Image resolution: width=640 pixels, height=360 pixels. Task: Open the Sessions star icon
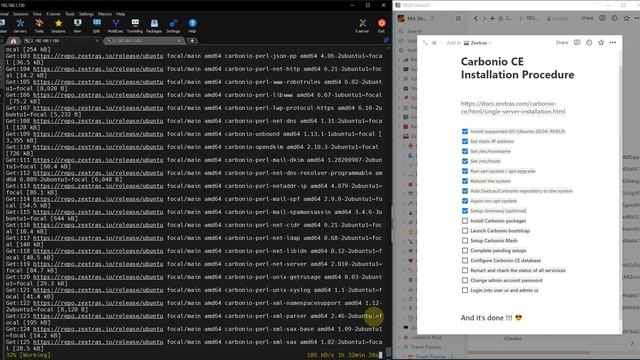(x=58, y=26)
